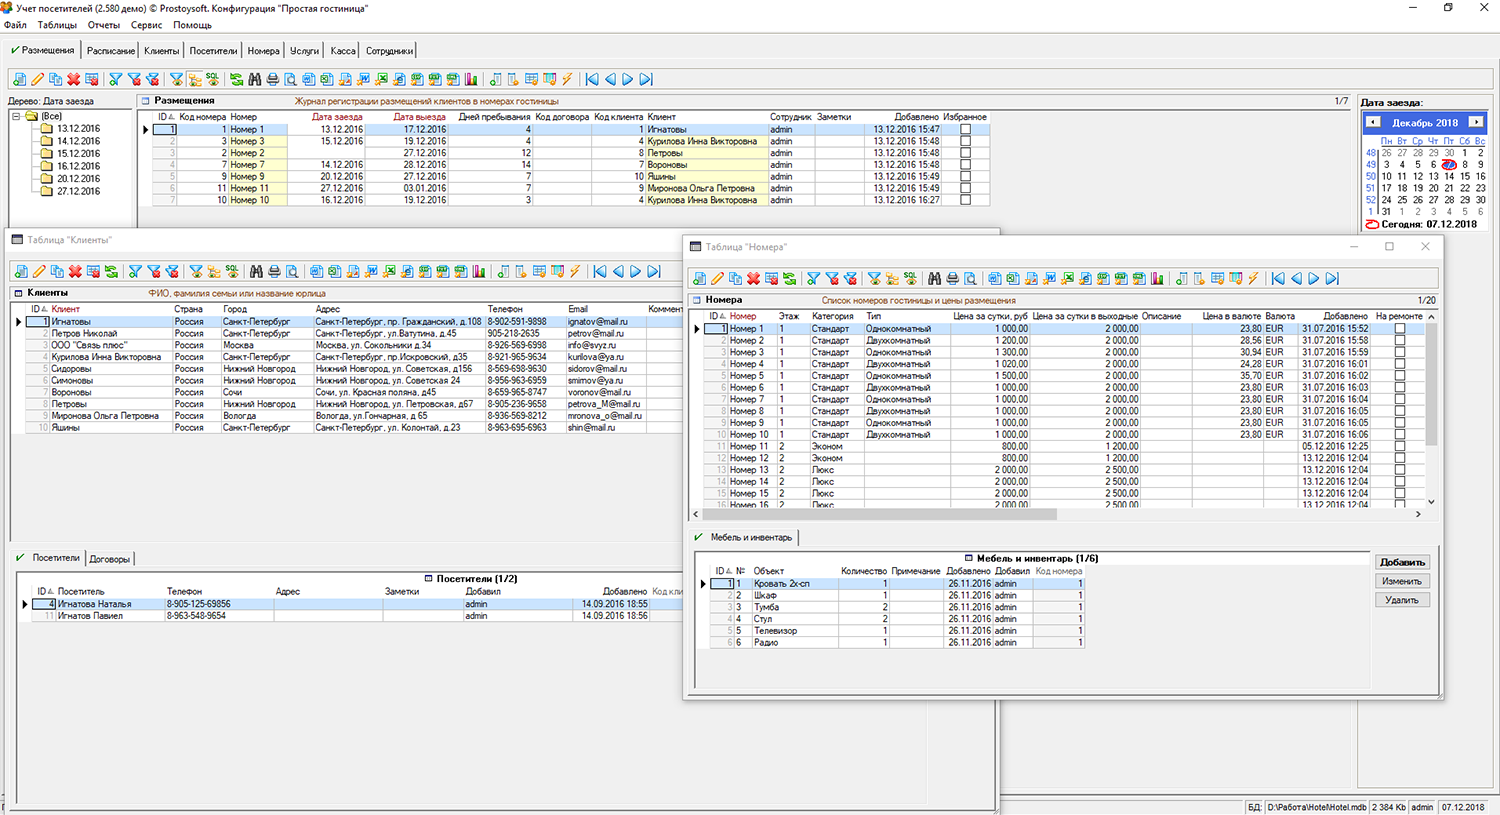Jump to first record in Клиенты toolbar
Image resolution: width=1500 pixels, height=815 pixels.
(x=599, y=272)
